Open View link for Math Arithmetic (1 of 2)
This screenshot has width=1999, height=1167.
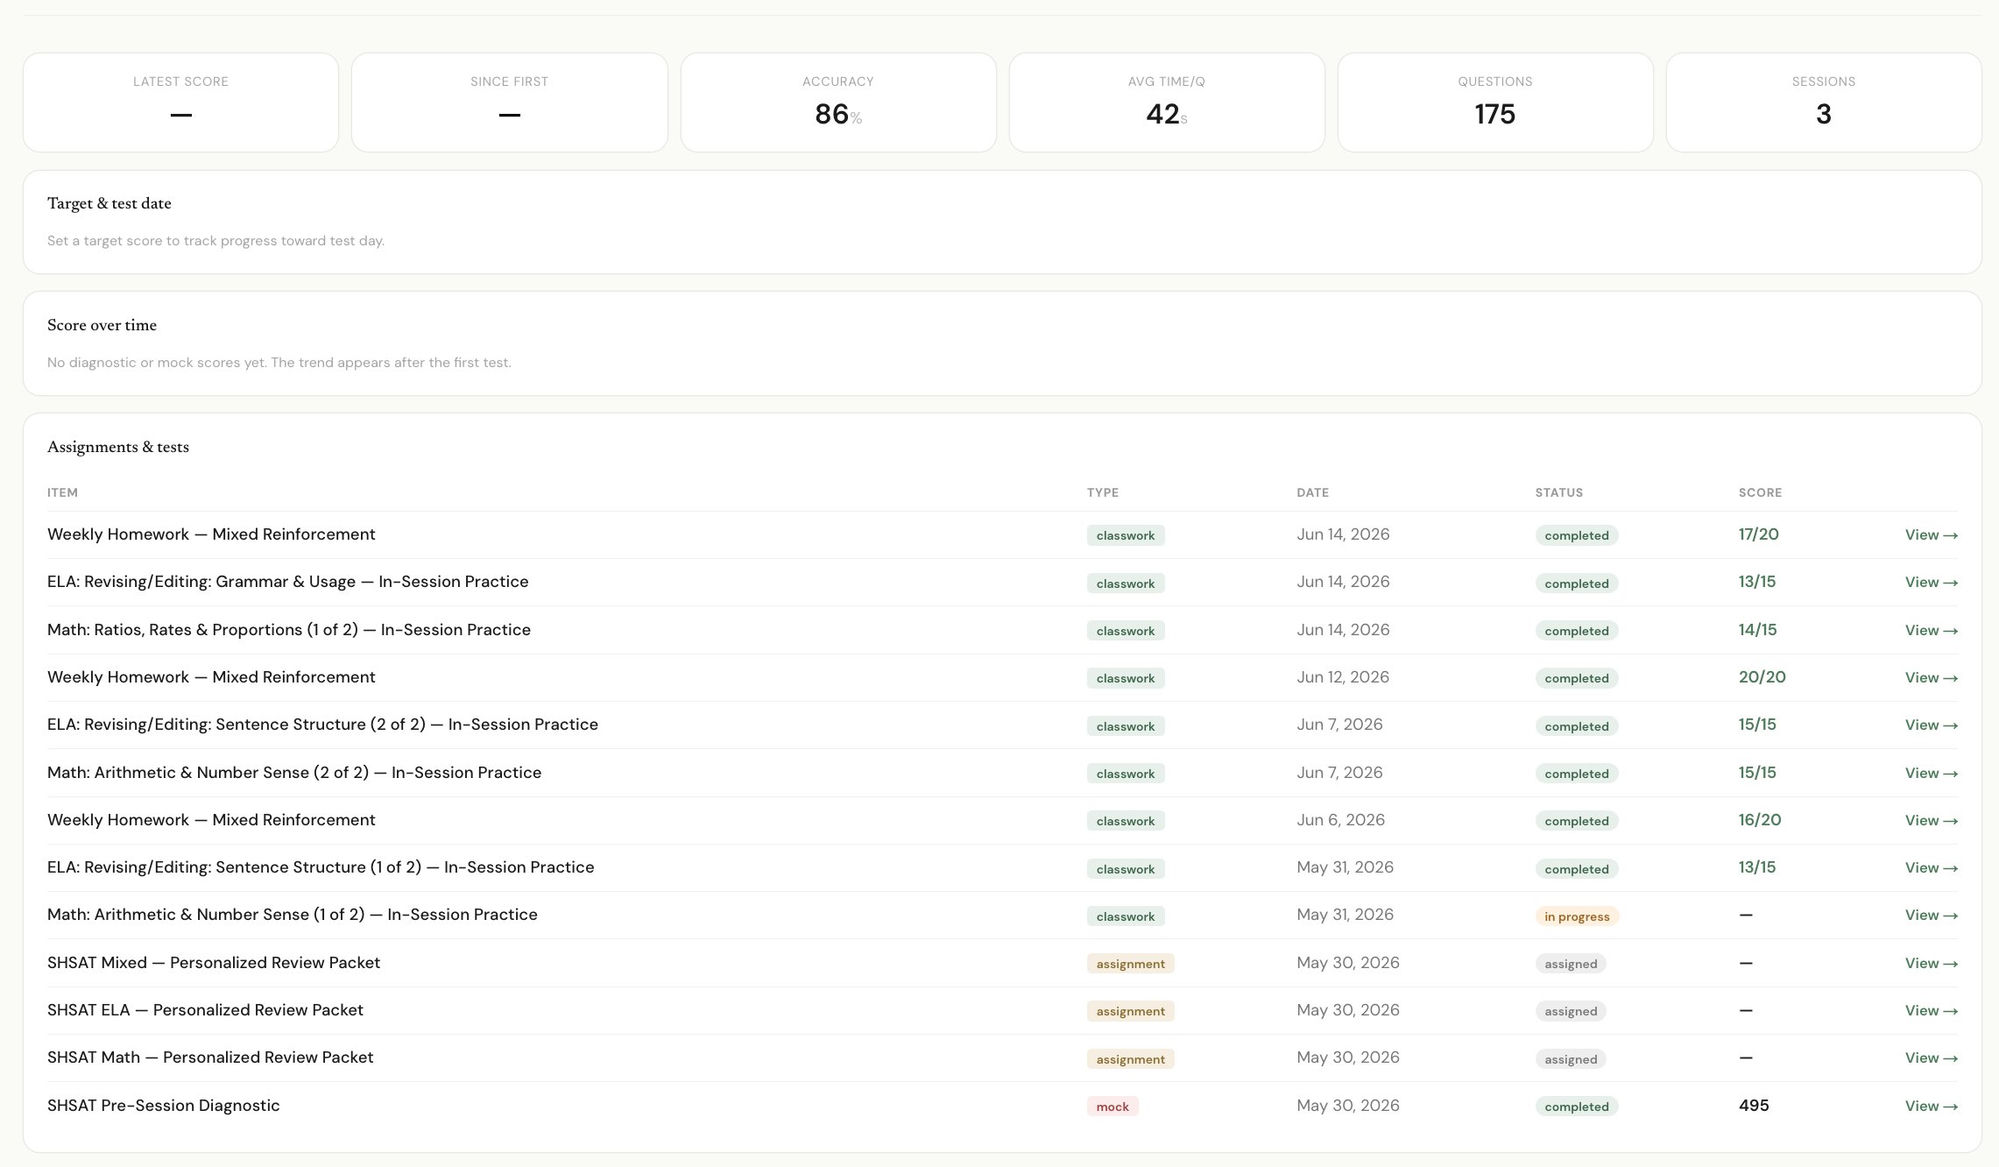(1931, 915)
